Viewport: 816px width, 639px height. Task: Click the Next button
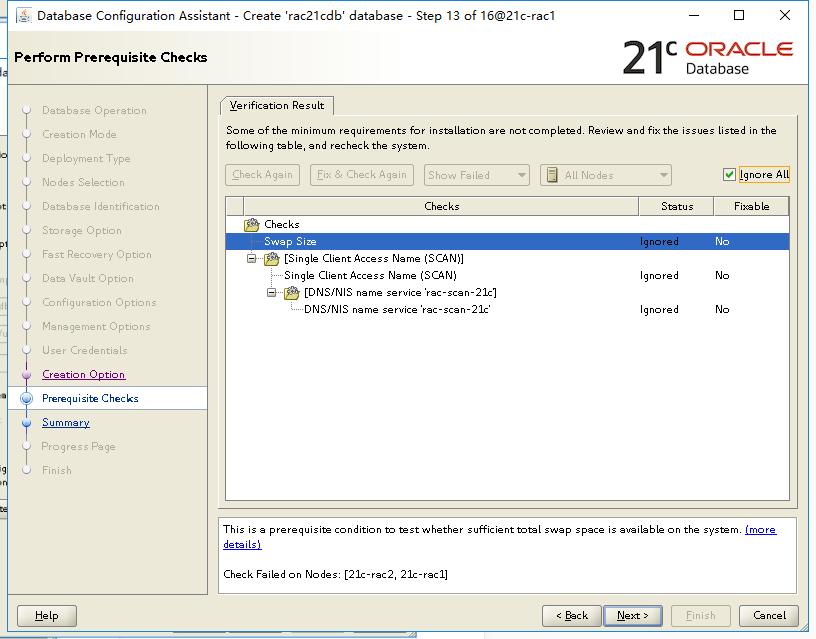coord(633,616)
